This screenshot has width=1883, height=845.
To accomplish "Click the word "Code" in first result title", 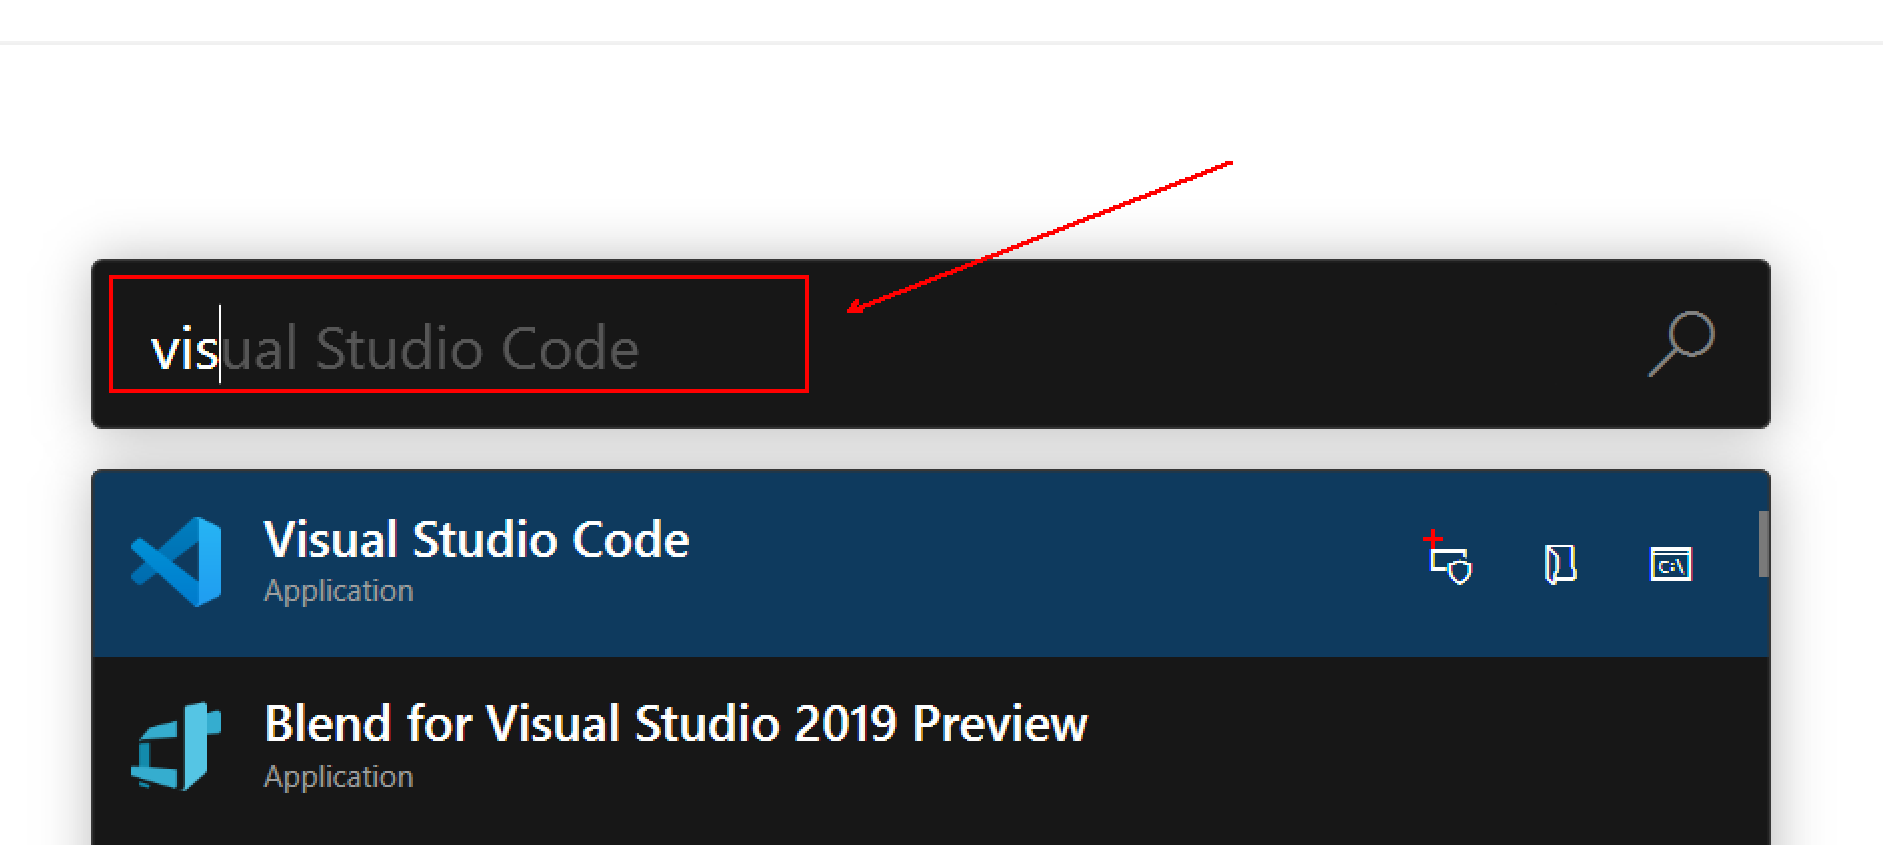I will click(630, 540).
